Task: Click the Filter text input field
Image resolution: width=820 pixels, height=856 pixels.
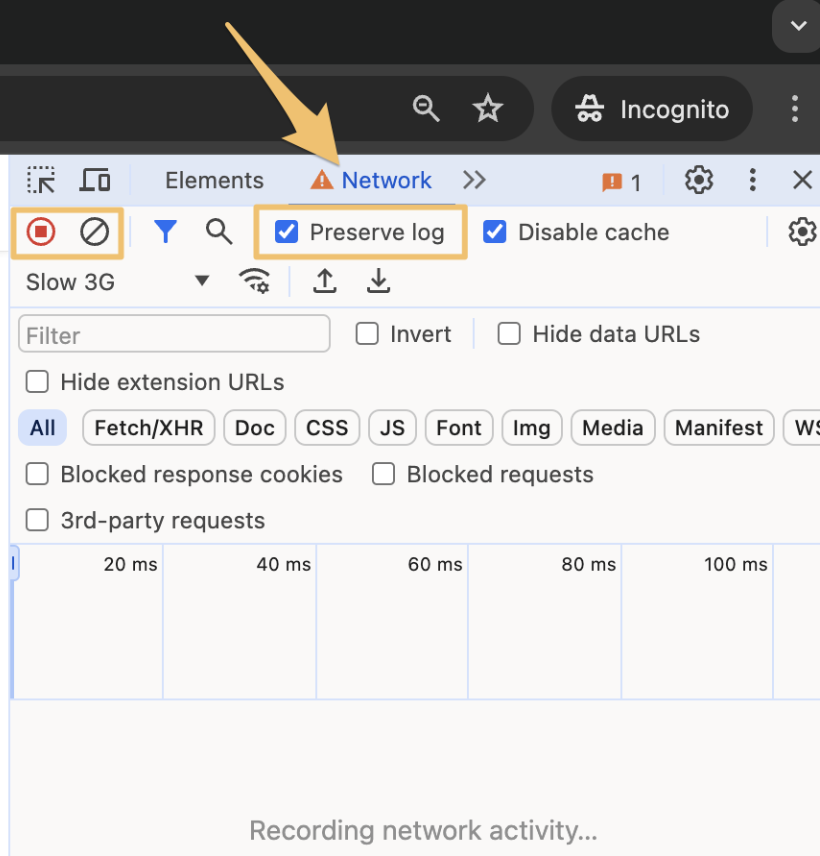Action: click(174, 334)
